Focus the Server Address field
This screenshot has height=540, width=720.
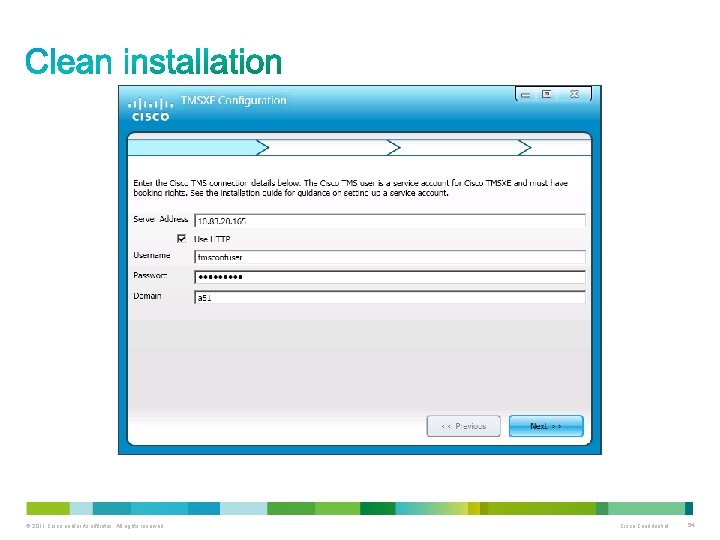point(390,221)
